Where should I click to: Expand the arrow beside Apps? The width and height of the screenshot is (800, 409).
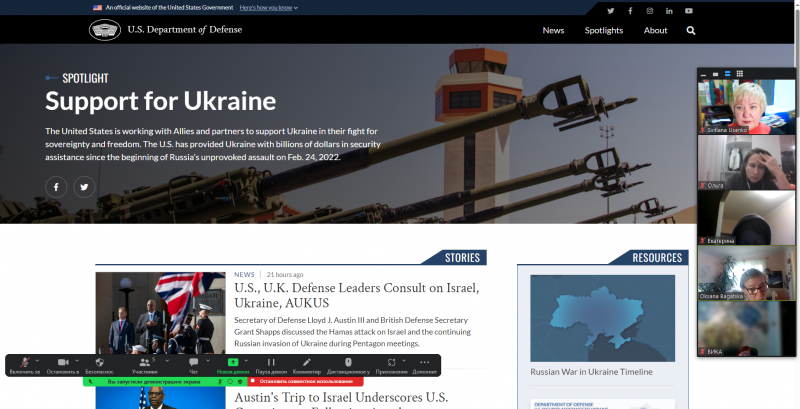pos(404,361)
